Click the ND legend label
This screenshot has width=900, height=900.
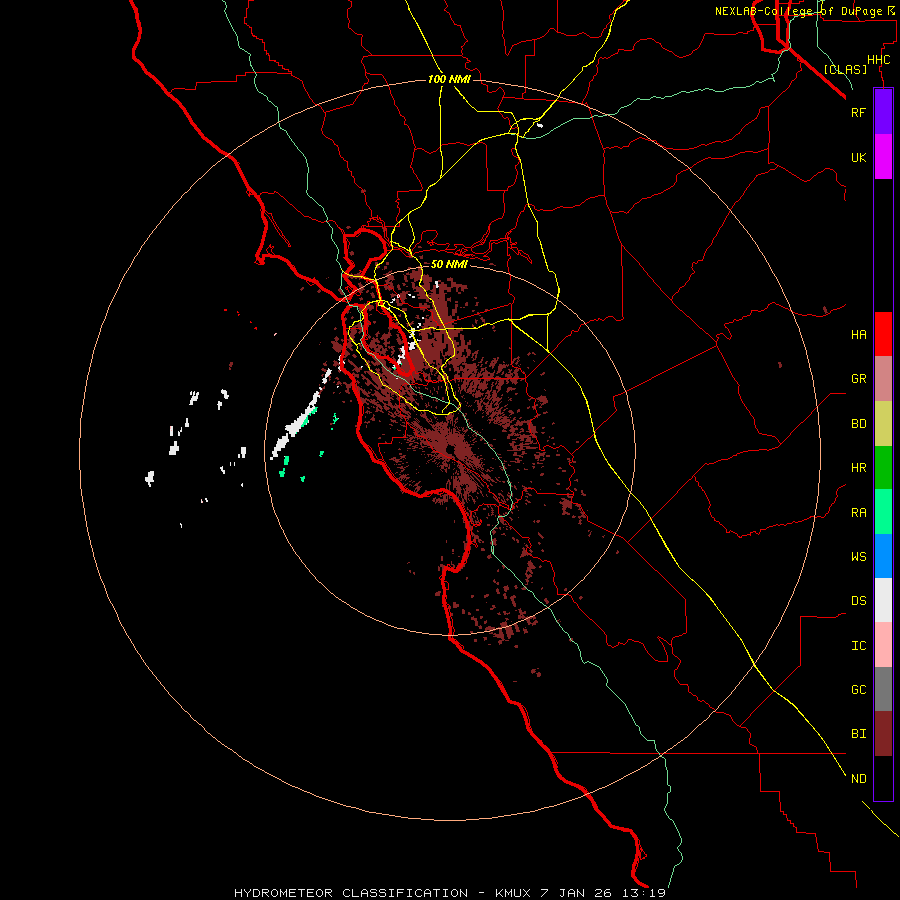tap(858, 779)
